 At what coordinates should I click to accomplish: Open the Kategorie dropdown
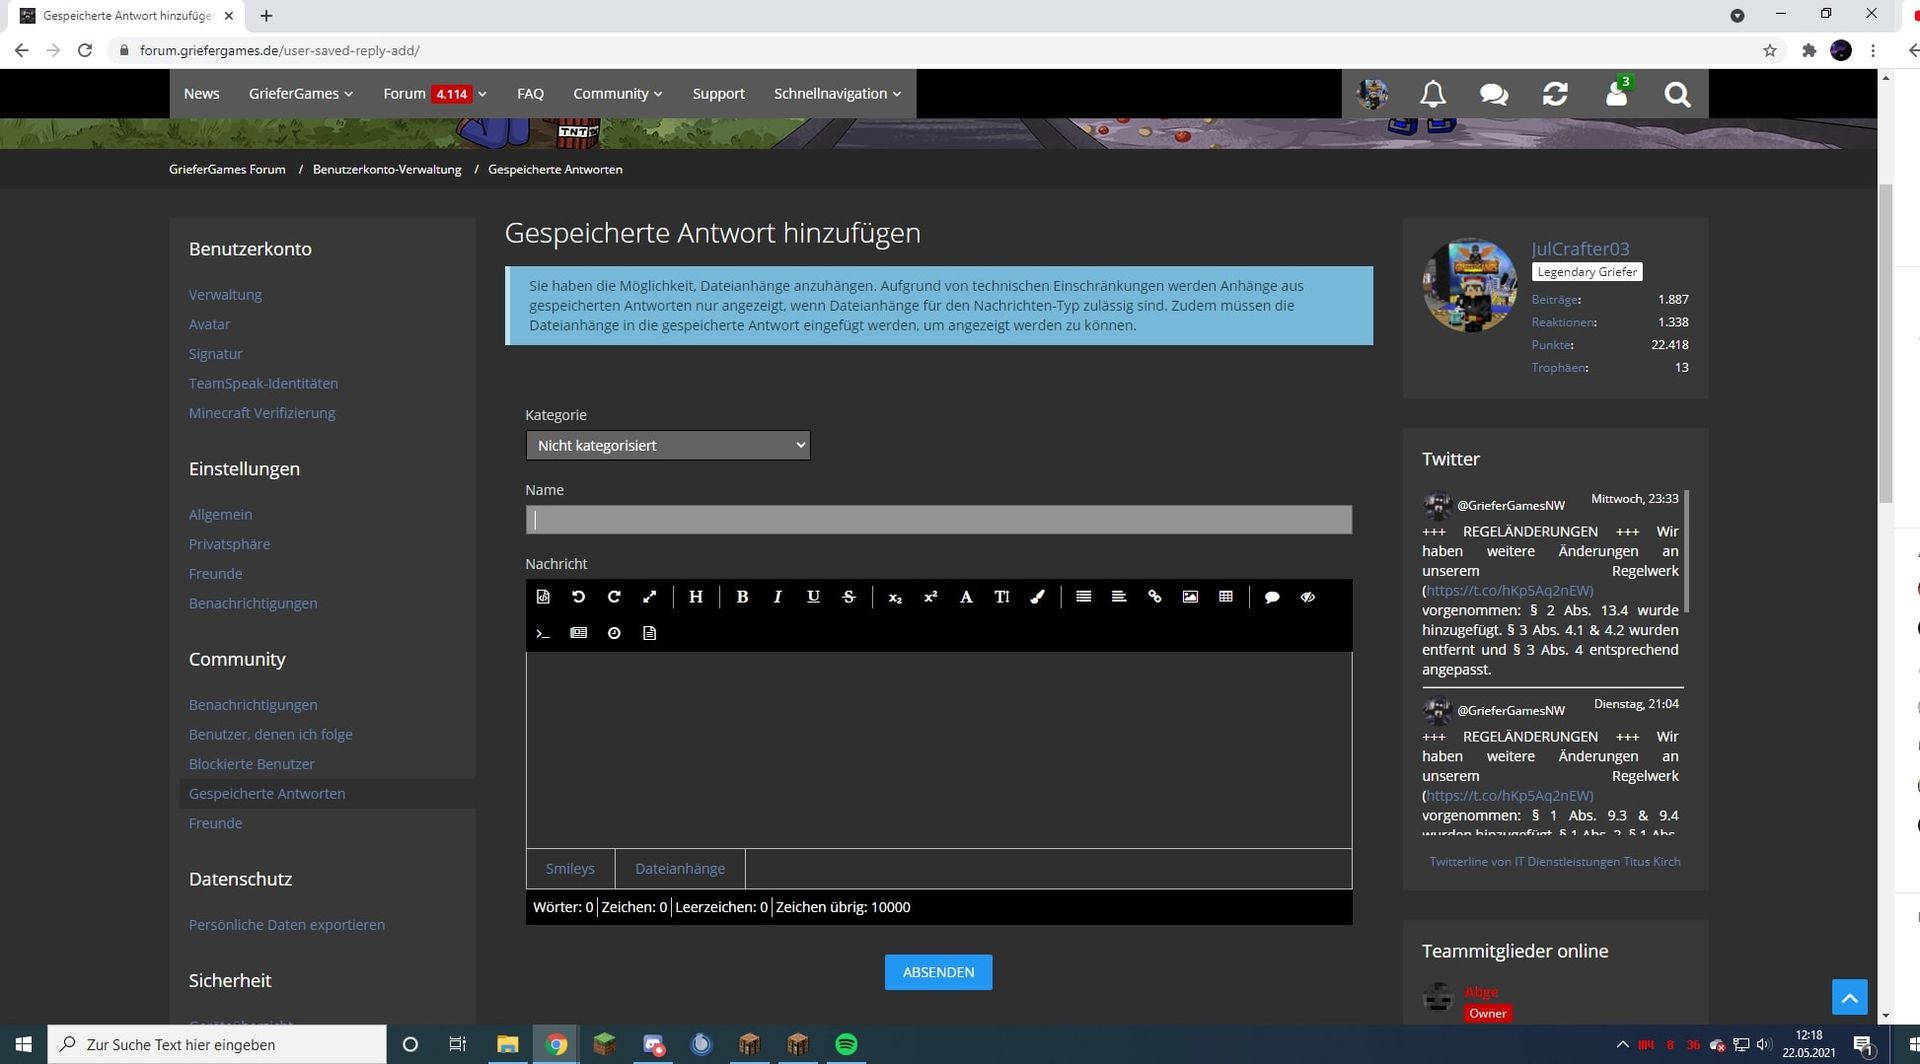tap(668, 445)
